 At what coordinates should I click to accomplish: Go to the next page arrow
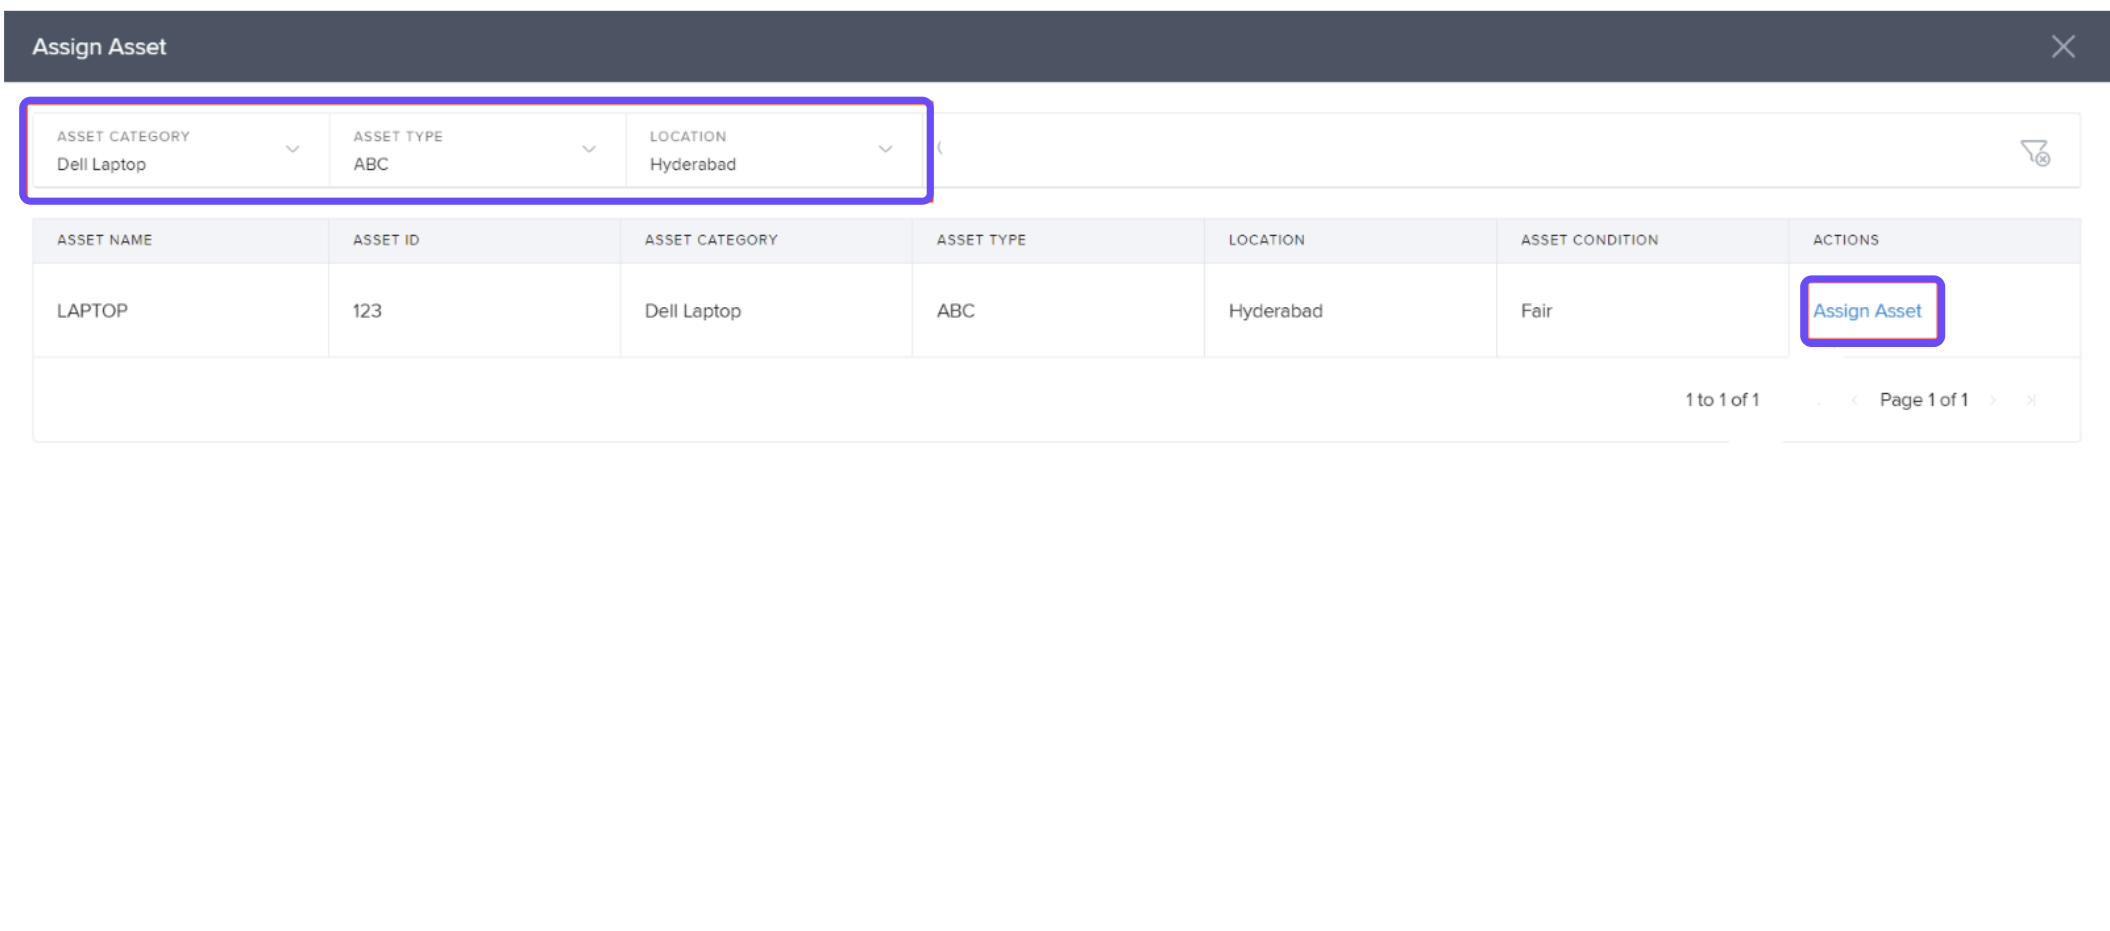(x=1993, y=400)
